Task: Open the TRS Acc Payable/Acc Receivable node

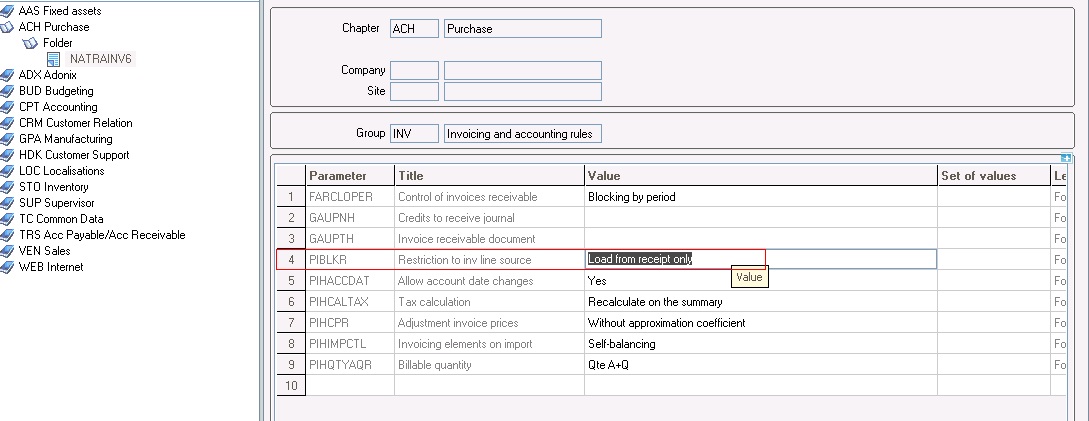Action: pyautogui.click(x=102, y=235)
